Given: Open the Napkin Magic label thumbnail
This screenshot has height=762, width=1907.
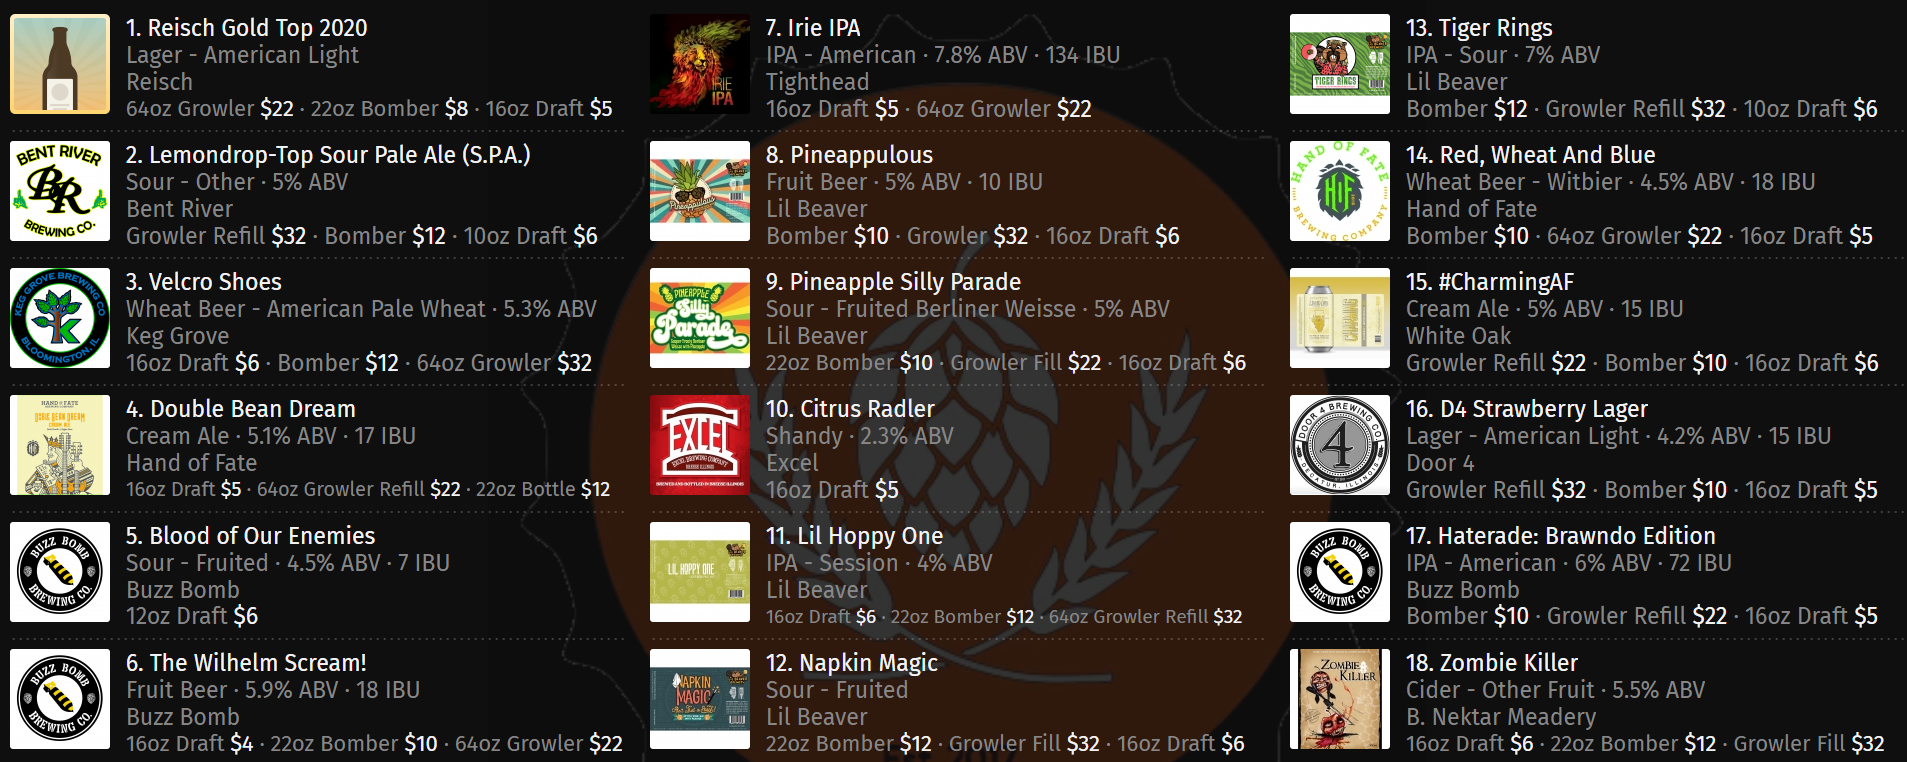Looking at the screenshot, I should tap(700, 699).
